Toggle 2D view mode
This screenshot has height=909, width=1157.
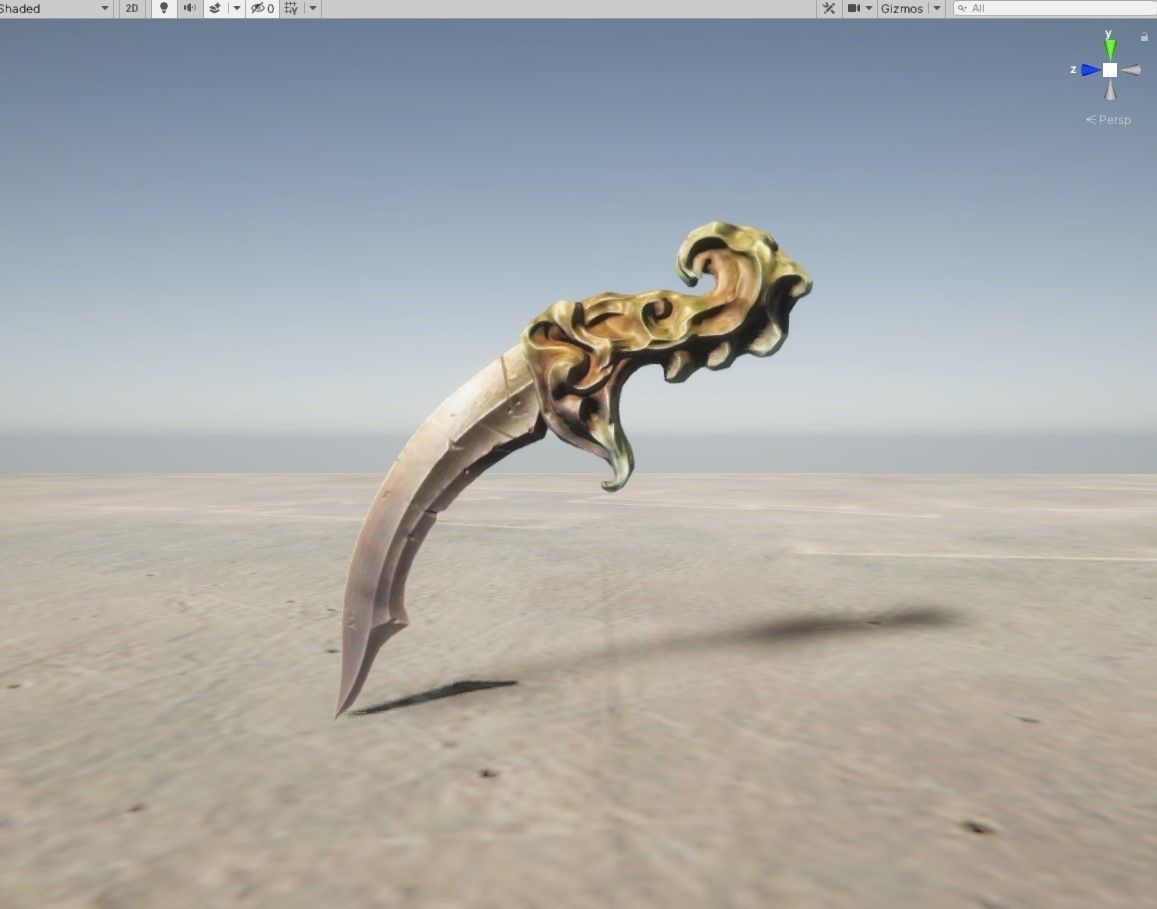tap(131, 9)
